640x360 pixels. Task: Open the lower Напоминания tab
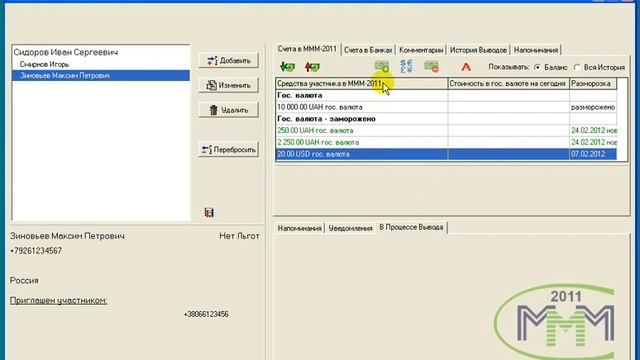300,228
